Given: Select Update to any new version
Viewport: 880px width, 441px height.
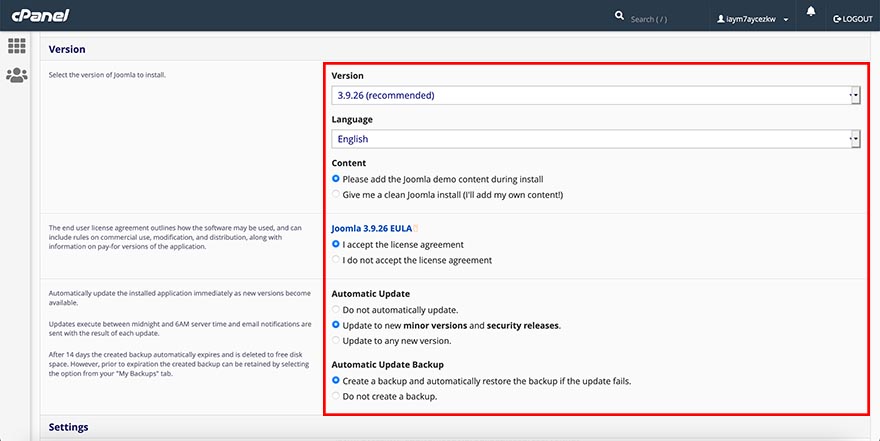Looking at the screenshot, I should click(x=336, y=340).
